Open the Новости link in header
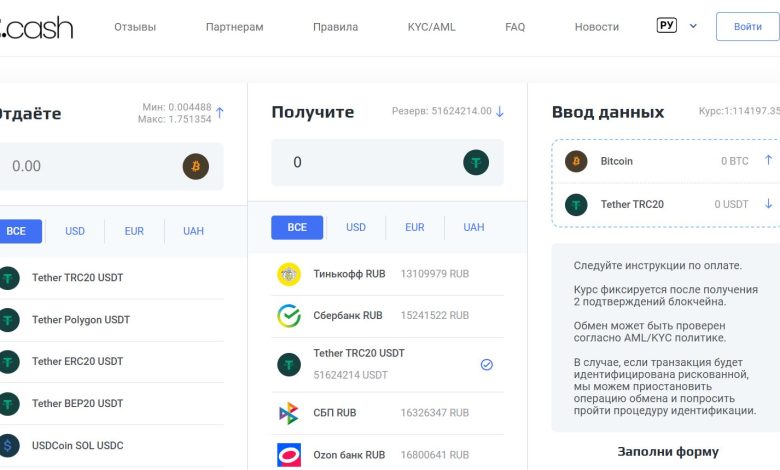780x470 pixels. tap(596, 27)
